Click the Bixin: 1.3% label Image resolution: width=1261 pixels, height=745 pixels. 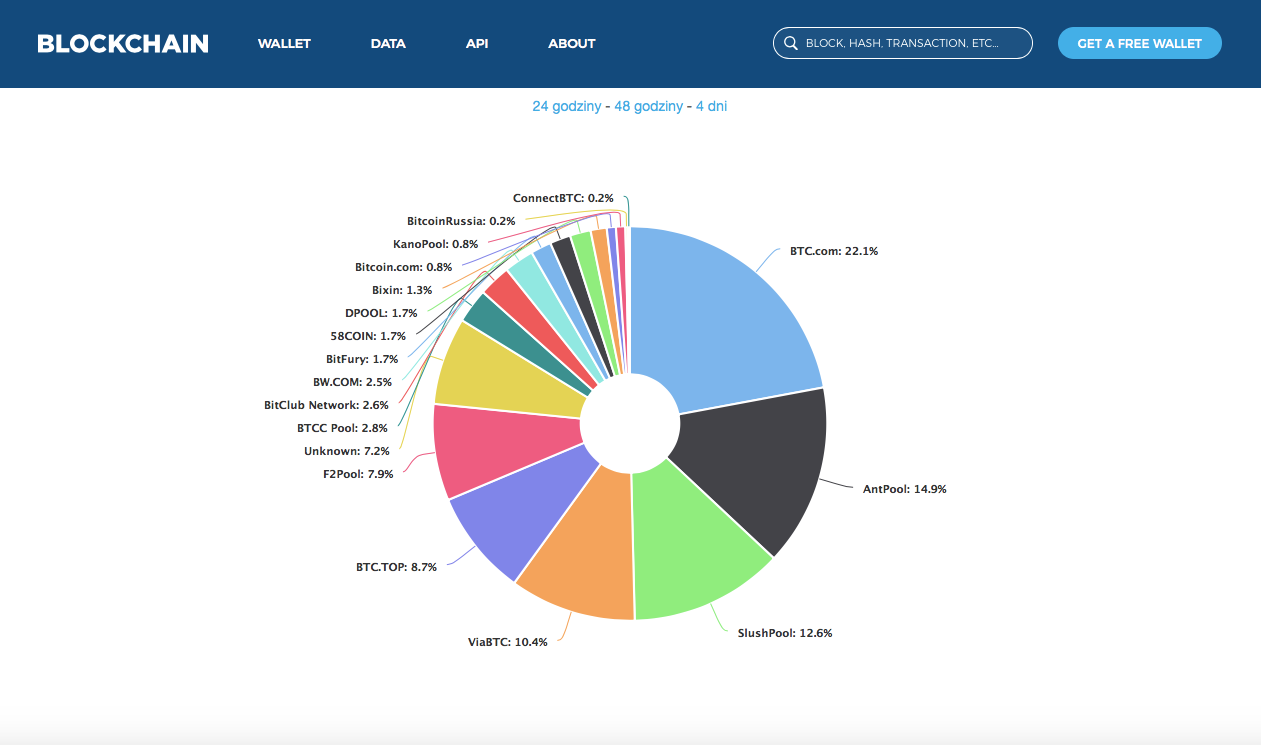click(402, 290)
